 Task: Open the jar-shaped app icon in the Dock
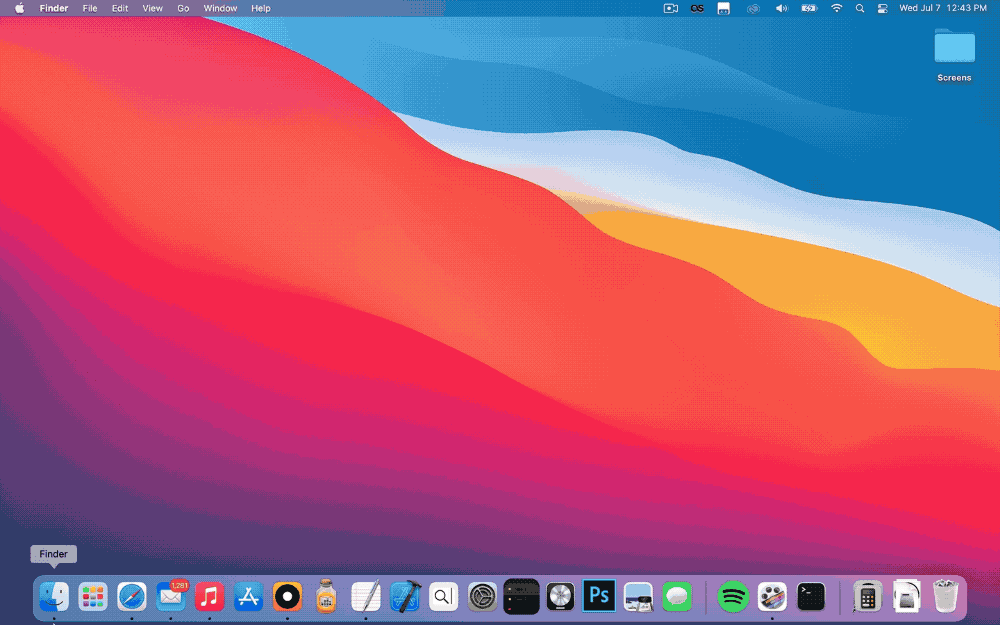pos(327,597)
